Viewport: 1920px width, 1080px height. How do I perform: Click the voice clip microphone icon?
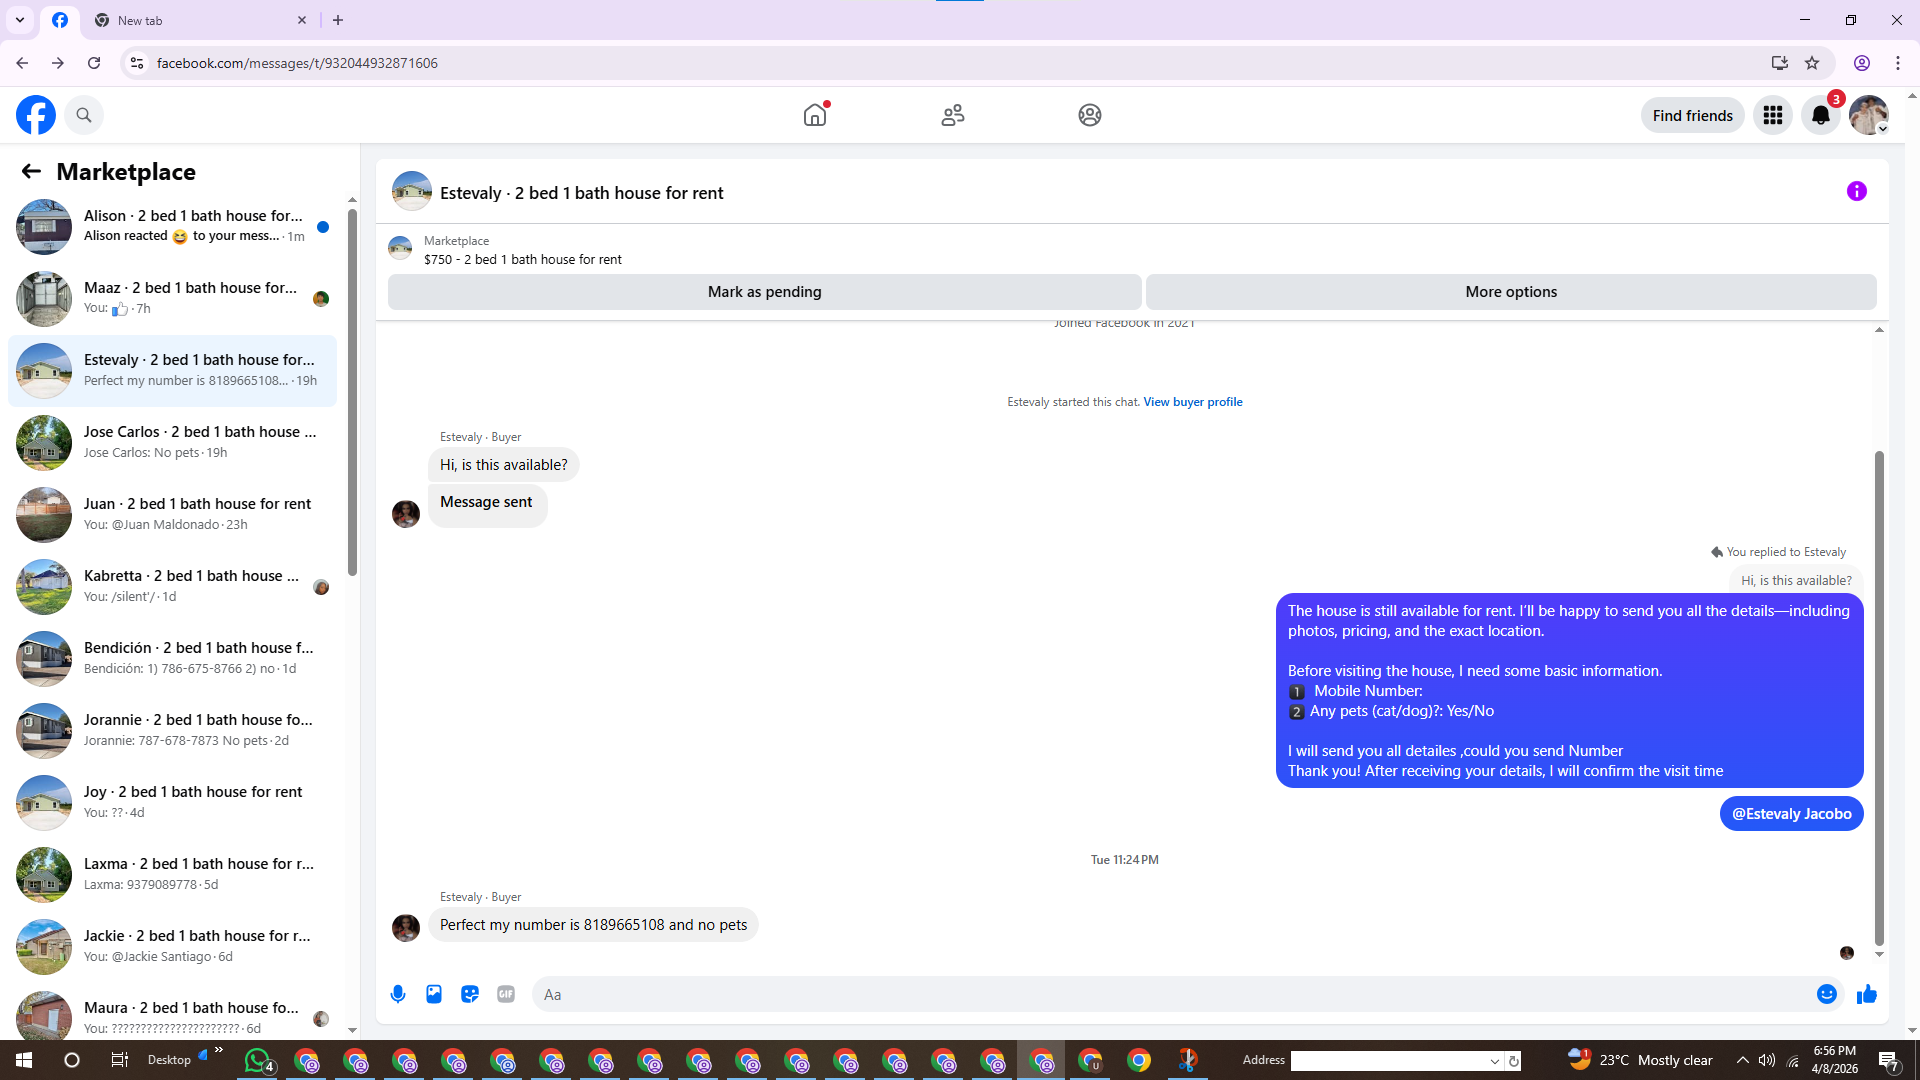[398, 994]
